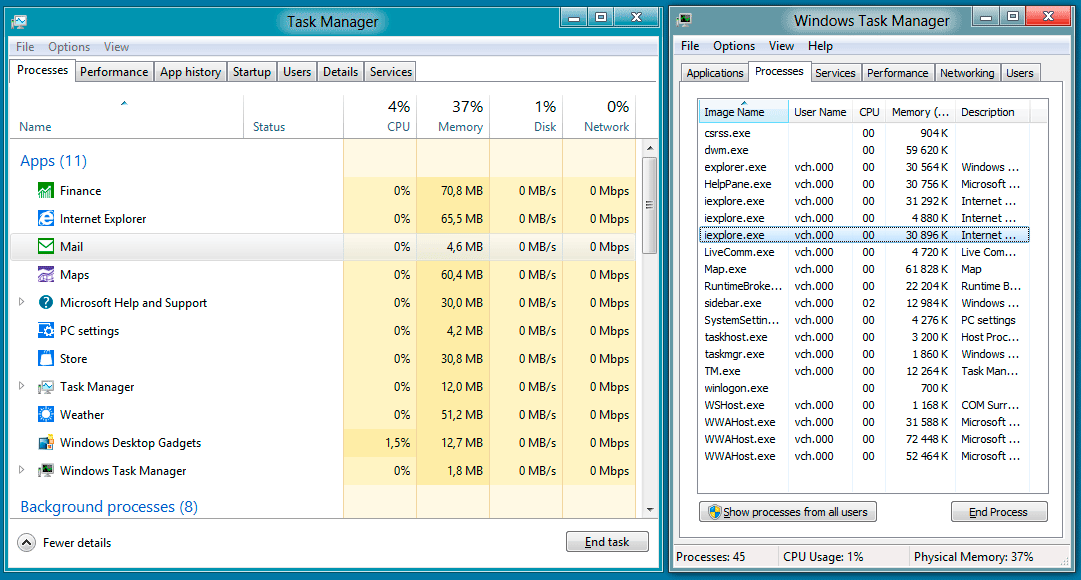Select the Map.exe process row
This screenshot has height=580, width=1081.
point(864,269)
